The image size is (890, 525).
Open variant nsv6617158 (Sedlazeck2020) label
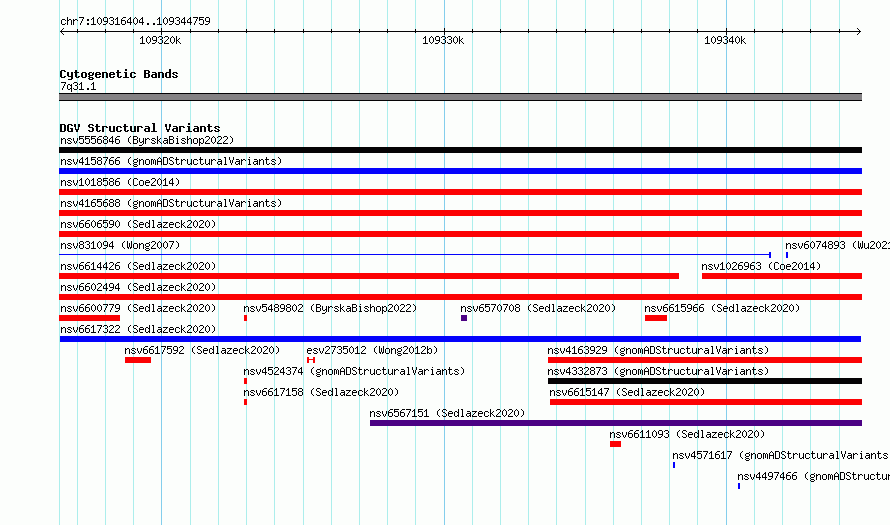(x=321, y=392)
